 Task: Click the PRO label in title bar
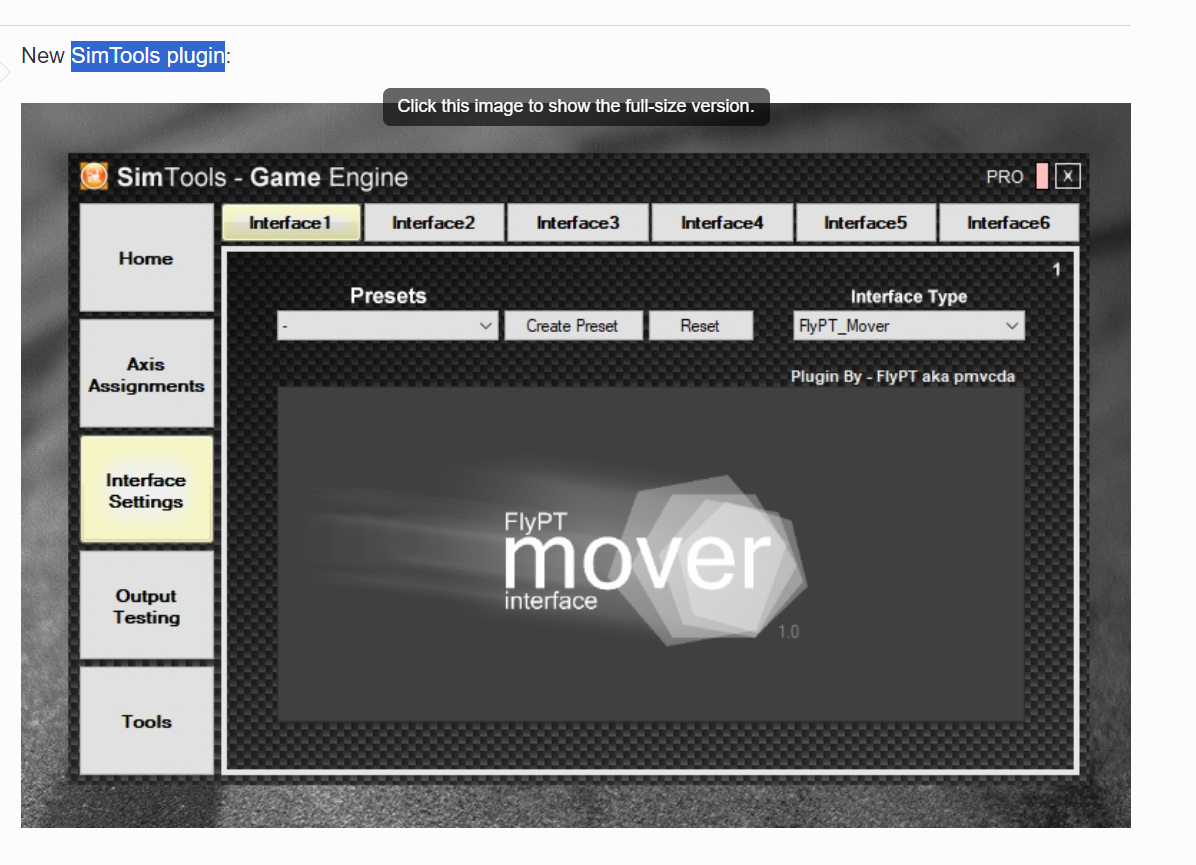coord(1005,177)
